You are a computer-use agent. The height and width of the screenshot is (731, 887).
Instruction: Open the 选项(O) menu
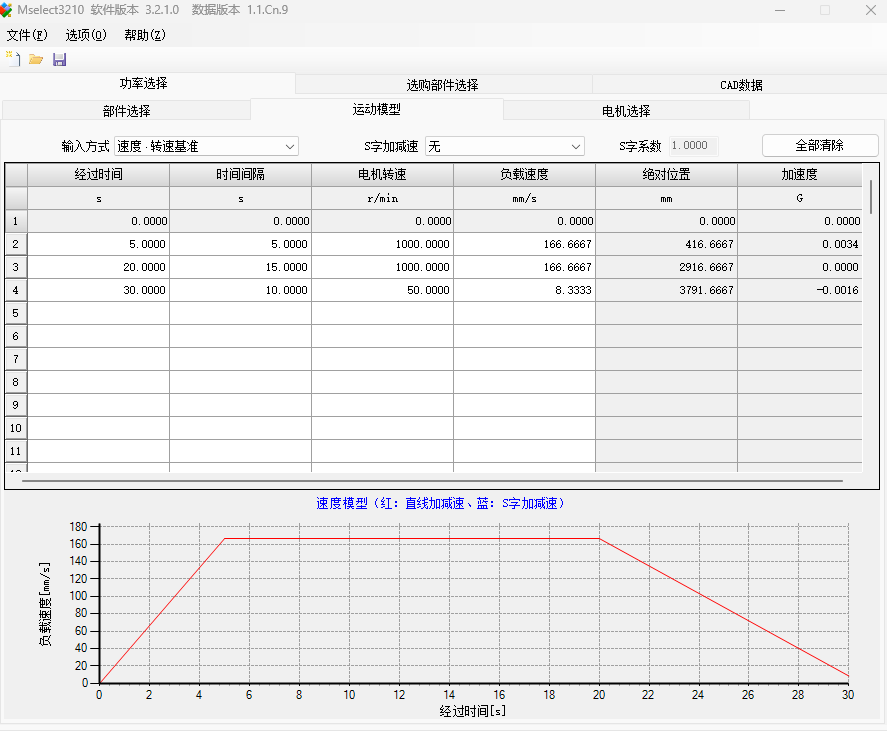tap(85, 35)
